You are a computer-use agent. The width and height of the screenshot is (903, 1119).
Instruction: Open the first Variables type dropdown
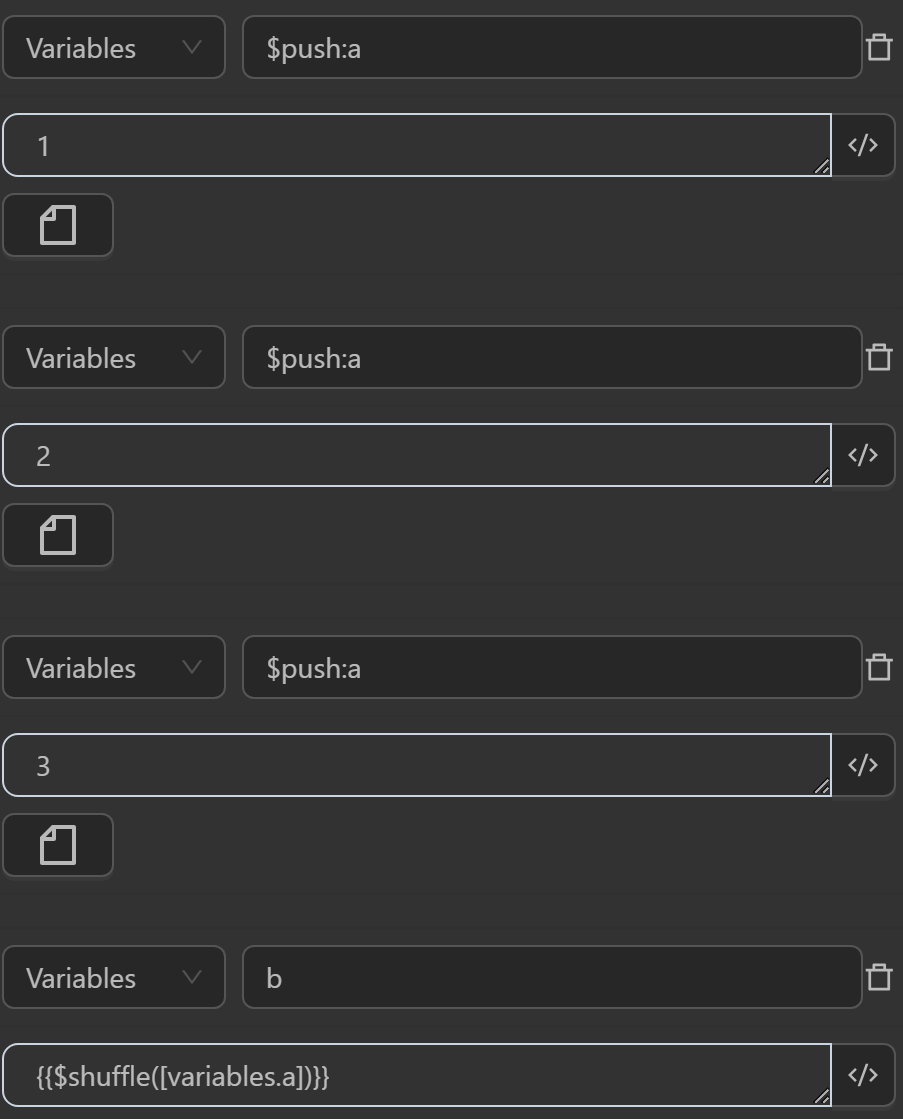point(114,47)
